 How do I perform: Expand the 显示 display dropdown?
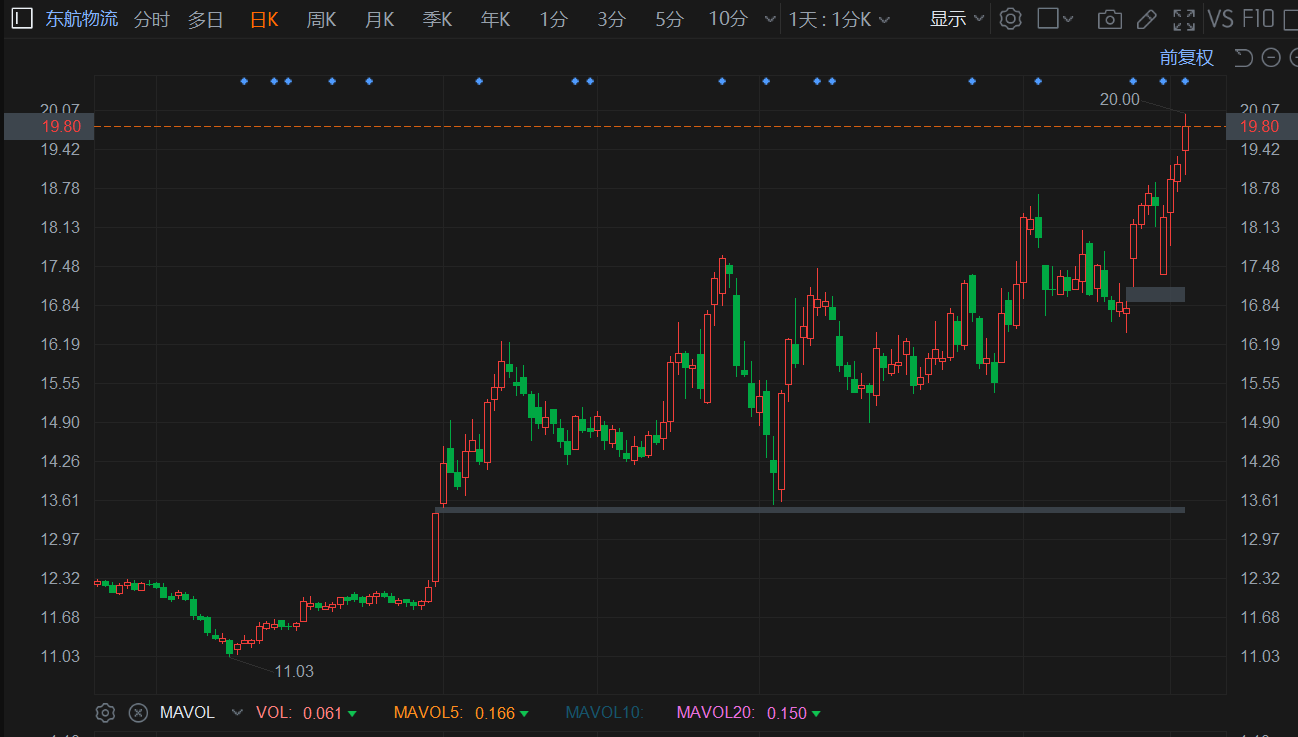pos(957,19)
